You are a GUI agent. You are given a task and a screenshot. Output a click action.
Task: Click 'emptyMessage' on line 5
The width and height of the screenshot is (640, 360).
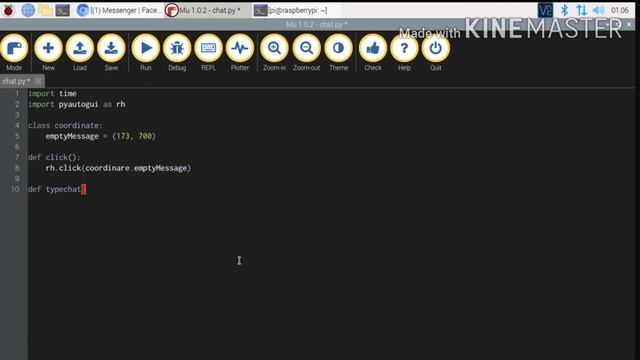tap(72, 136)
